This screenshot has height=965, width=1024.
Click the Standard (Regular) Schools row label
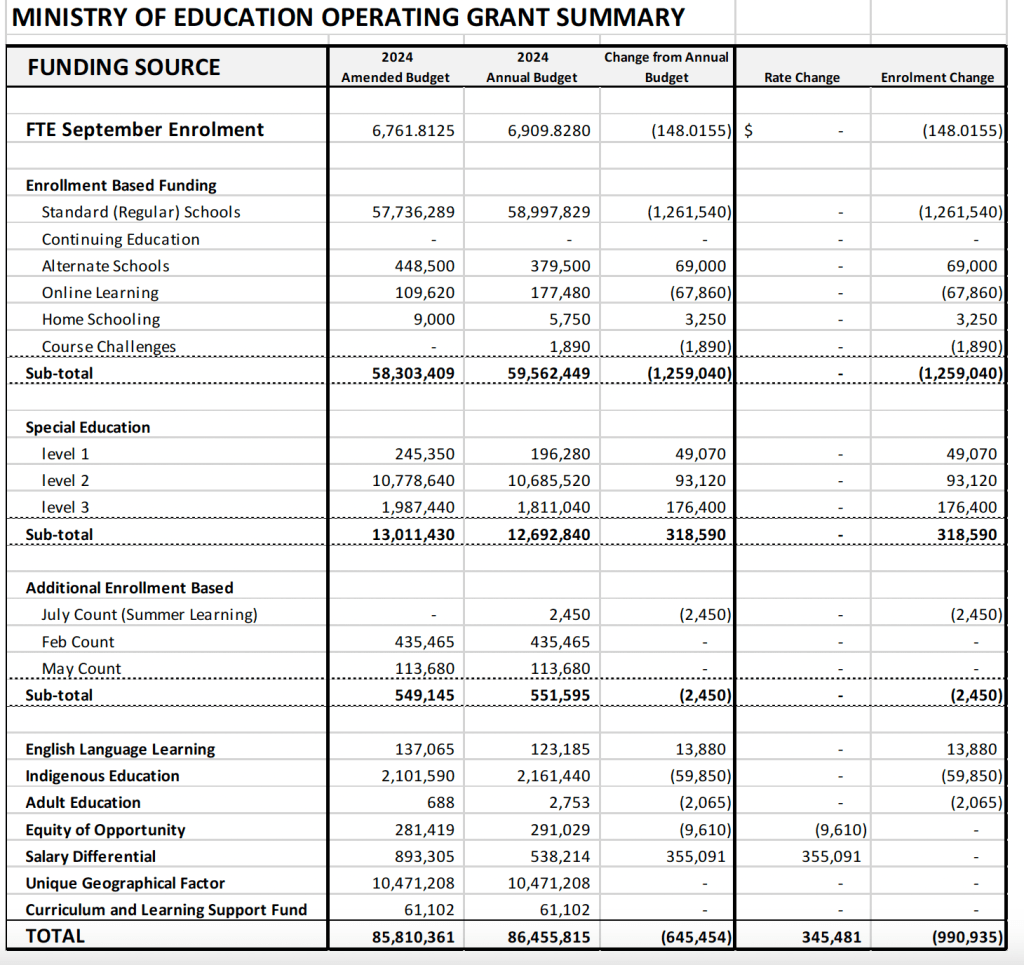point(141,212)
